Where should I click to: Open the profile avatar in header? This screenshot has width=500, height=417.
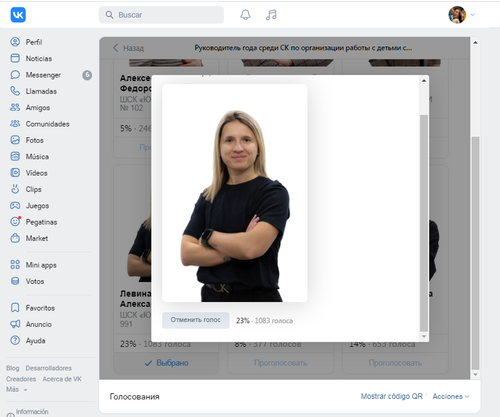(x=457, y=15)
